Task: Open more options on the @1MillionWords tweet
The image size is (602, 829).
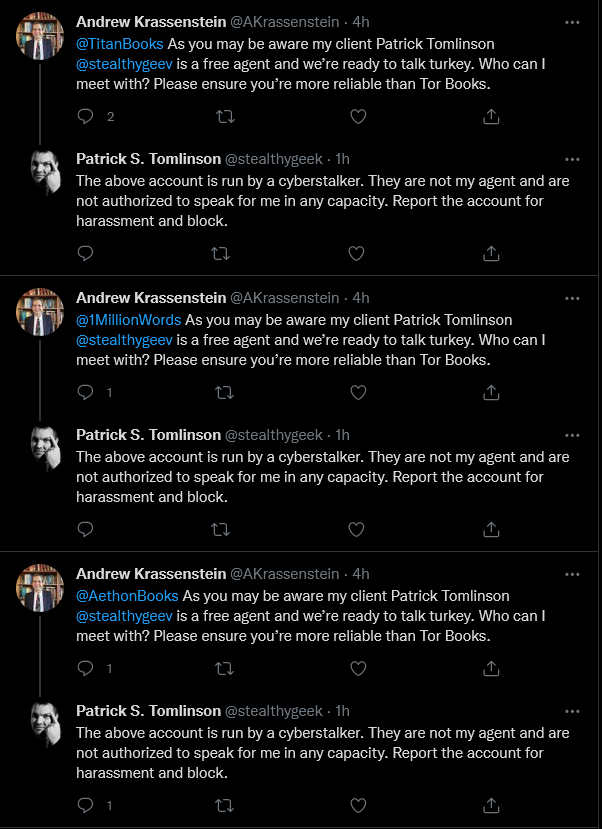Action: pyautogui.click(x=572, y=299)
